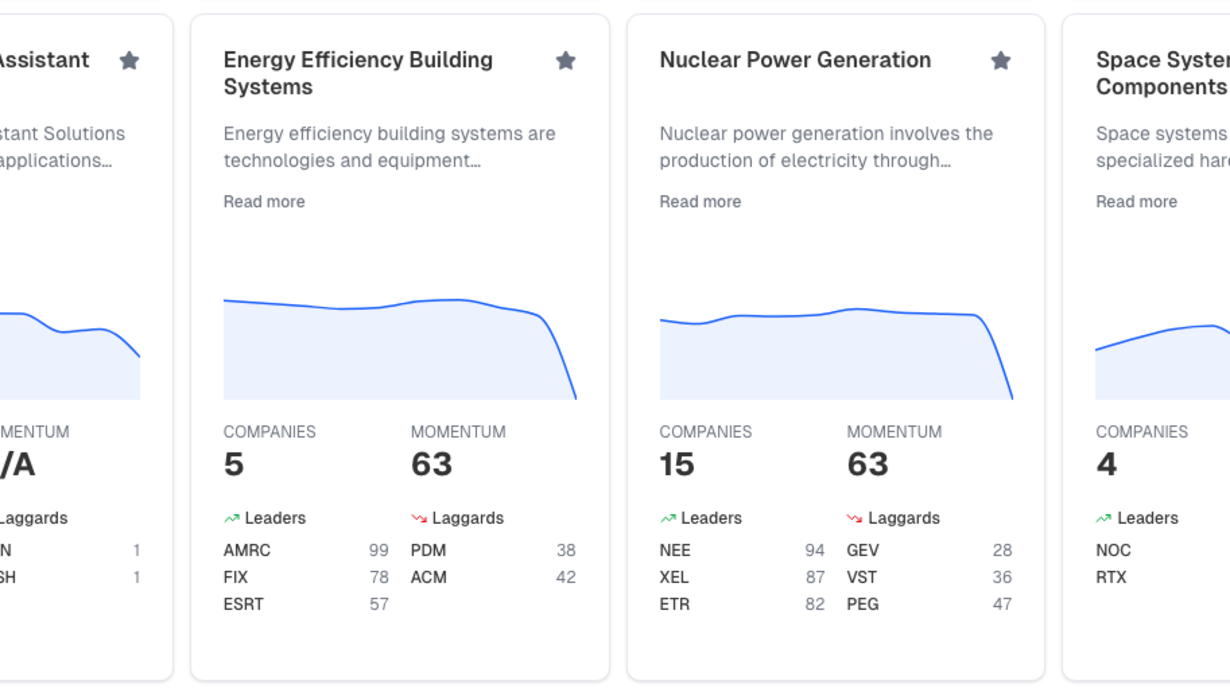Screen dimensions: 1230x692
Task: Select NOC ticker in Space Systems Leaders
Action: click(x=1113, y=550)
